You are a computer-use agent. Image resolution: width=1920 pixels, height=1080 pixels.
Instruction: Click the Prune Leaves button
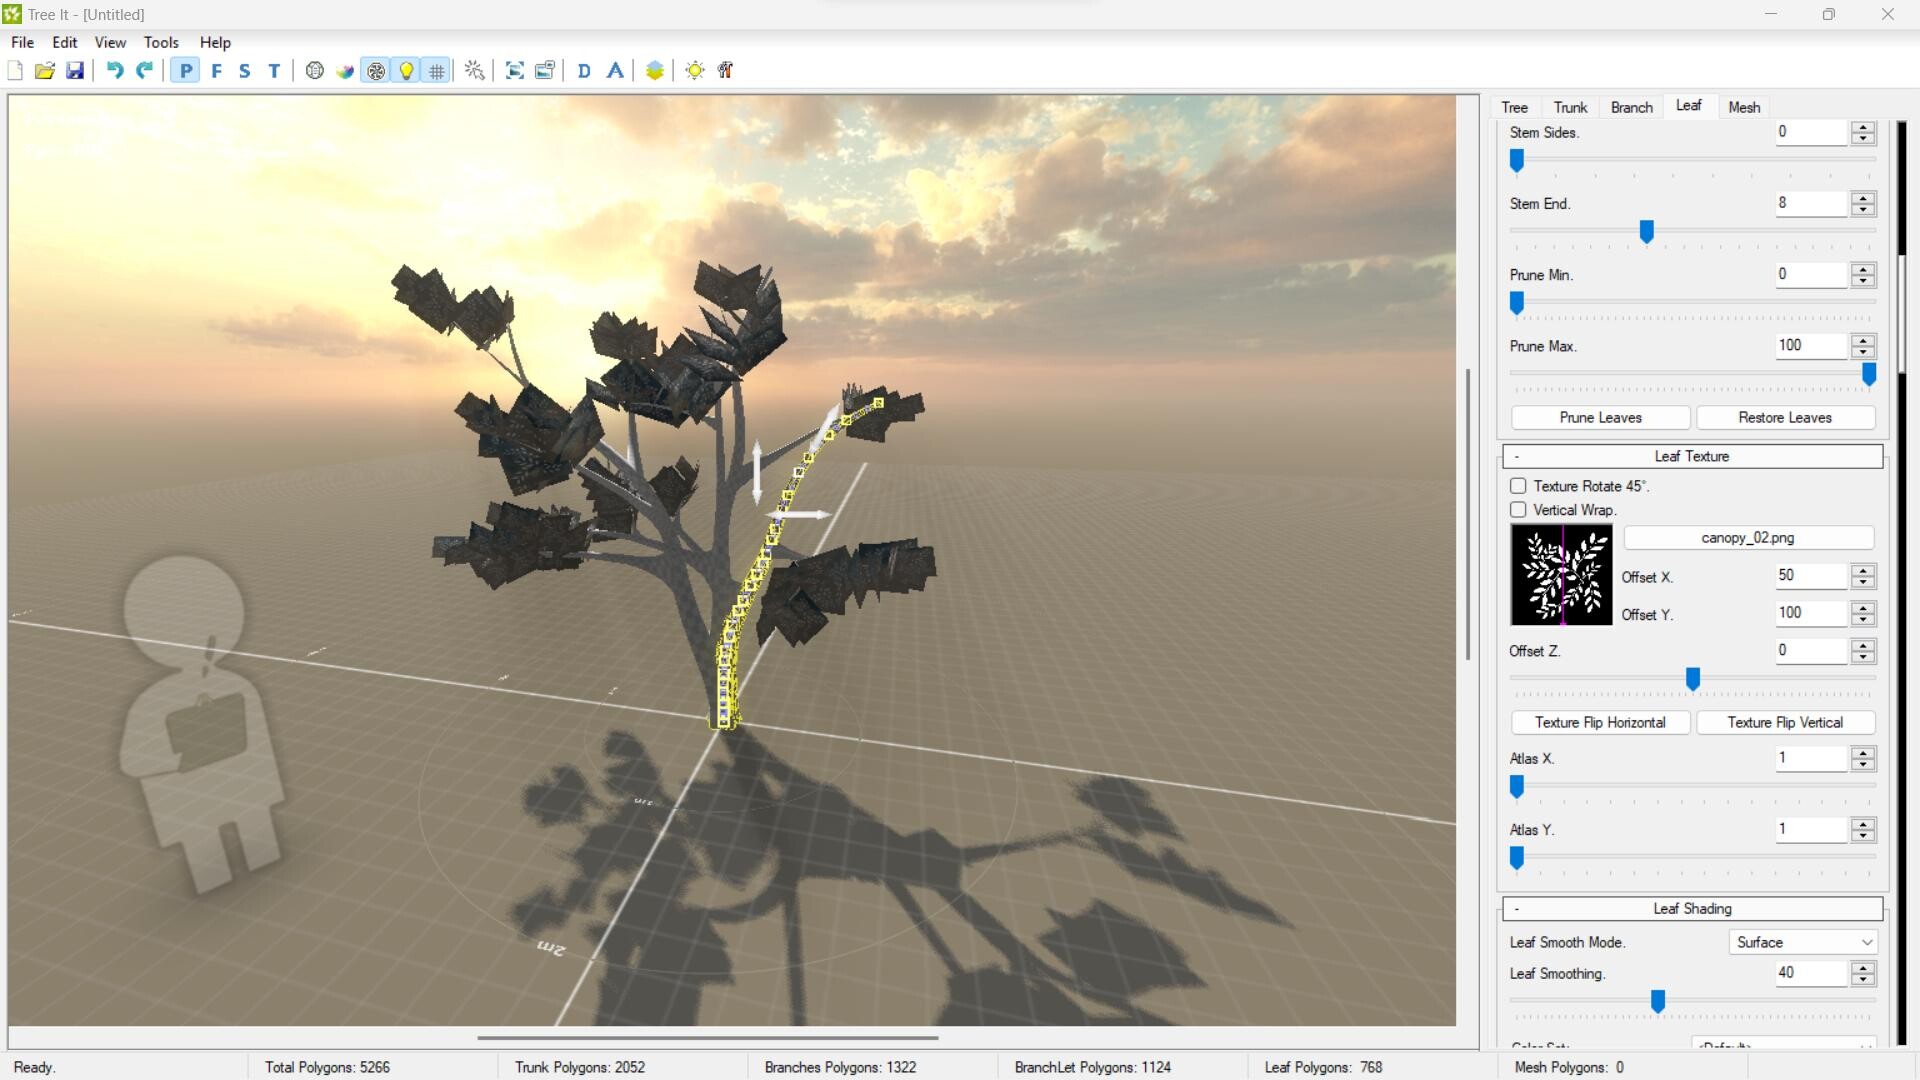pos(1600,418)
